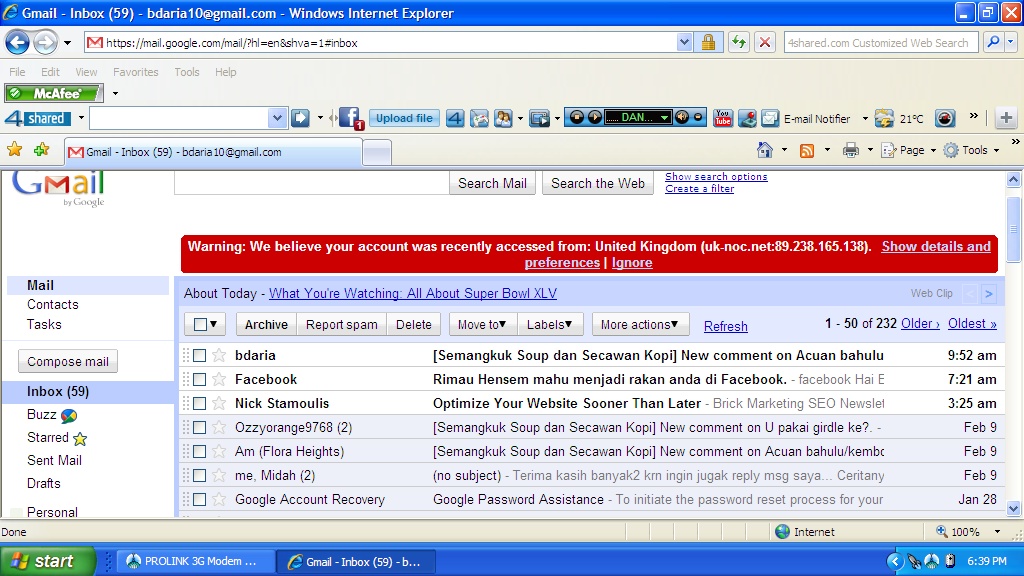The width and height of the screenshot is (1024, 576).
Task: Open the Help menu
Action: coord(225,72)
